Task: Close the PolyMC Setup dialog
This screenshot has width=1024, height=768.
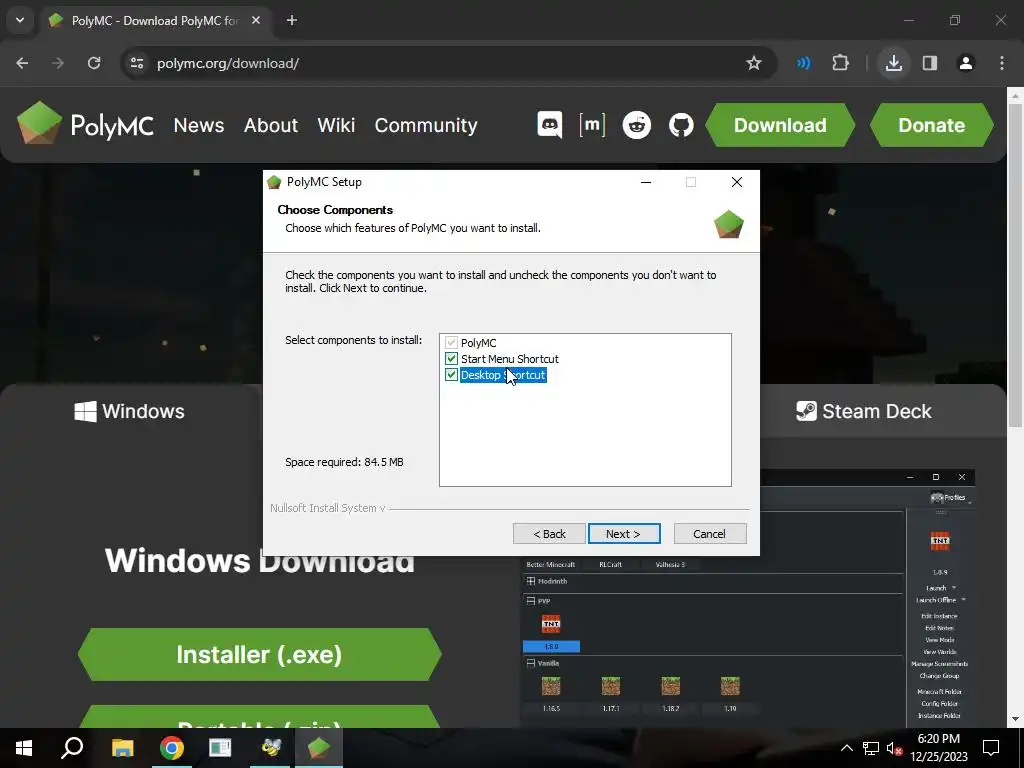Action: [x=737, y=182]
